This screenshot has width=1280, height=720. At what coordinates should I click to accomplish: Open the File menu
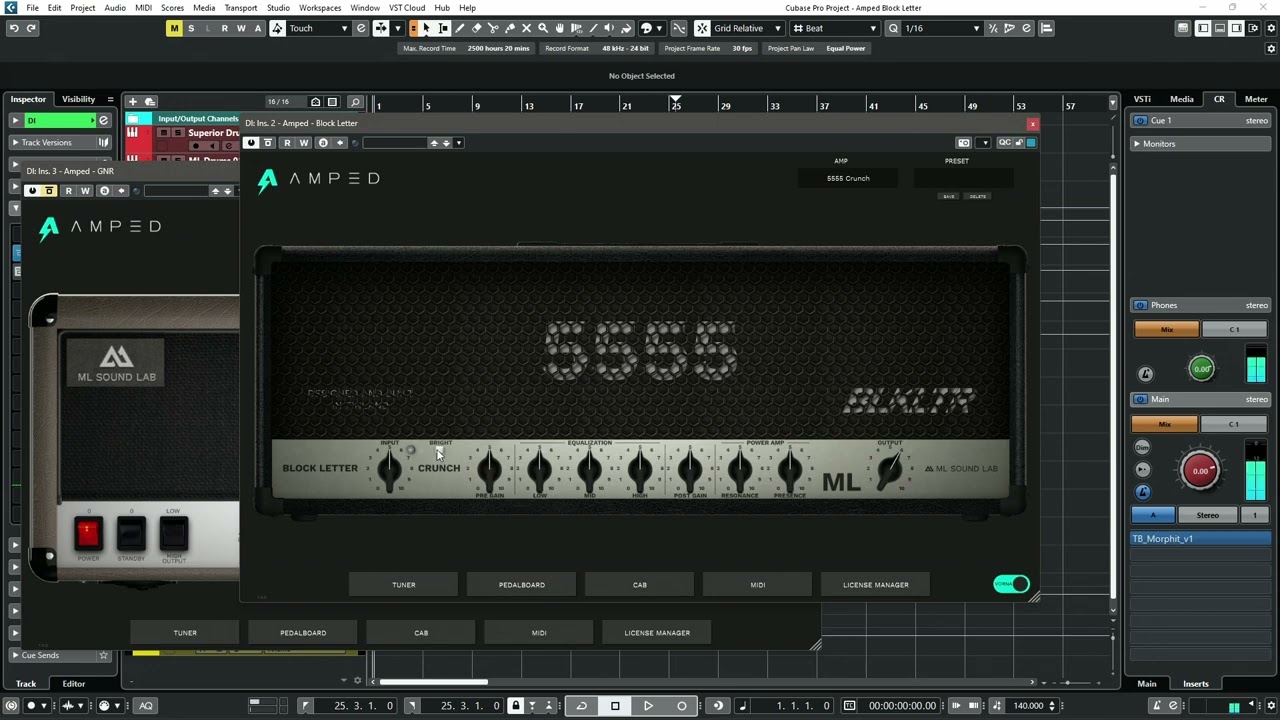click(x=33, y=8)
